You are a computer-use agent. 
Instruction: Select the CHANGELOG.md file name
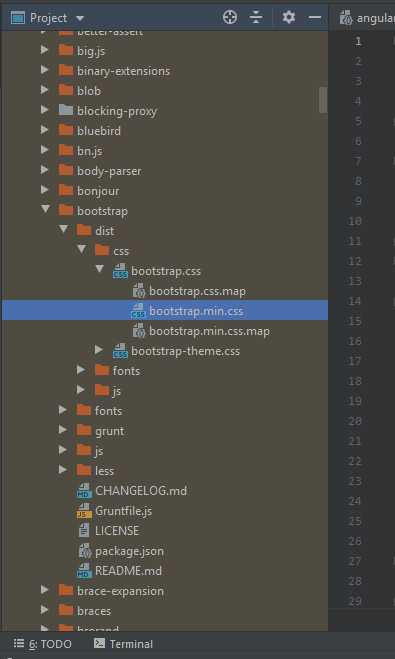coord(141,490)
